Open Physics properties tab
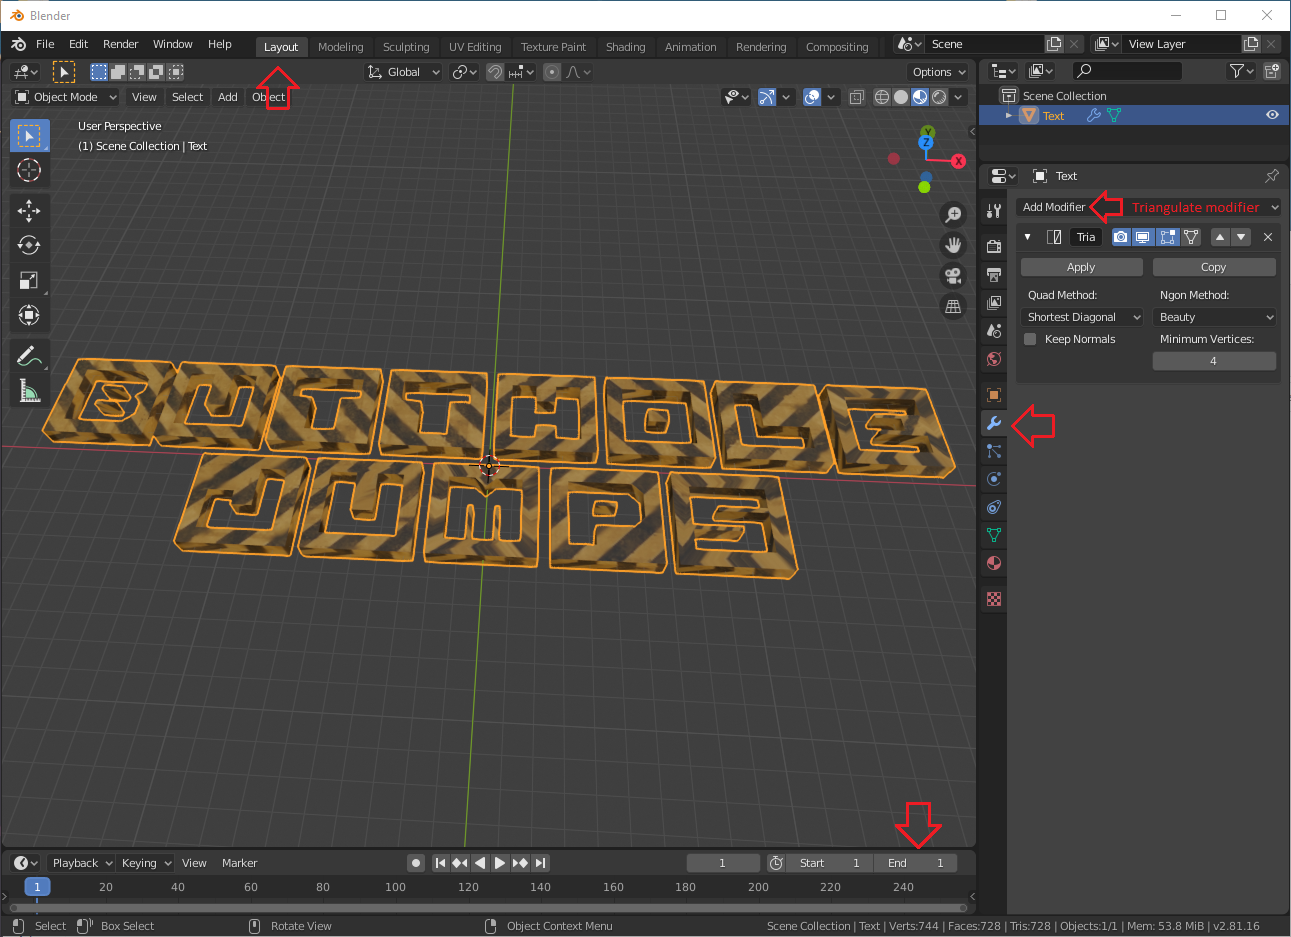This screenshot has width=1291, height=937. (994, 479)
